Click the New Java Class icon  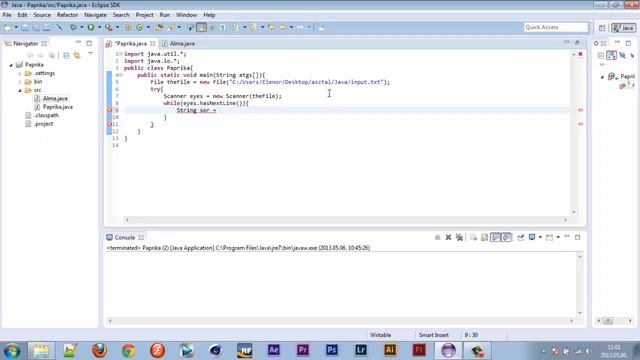tap(140, 27)
